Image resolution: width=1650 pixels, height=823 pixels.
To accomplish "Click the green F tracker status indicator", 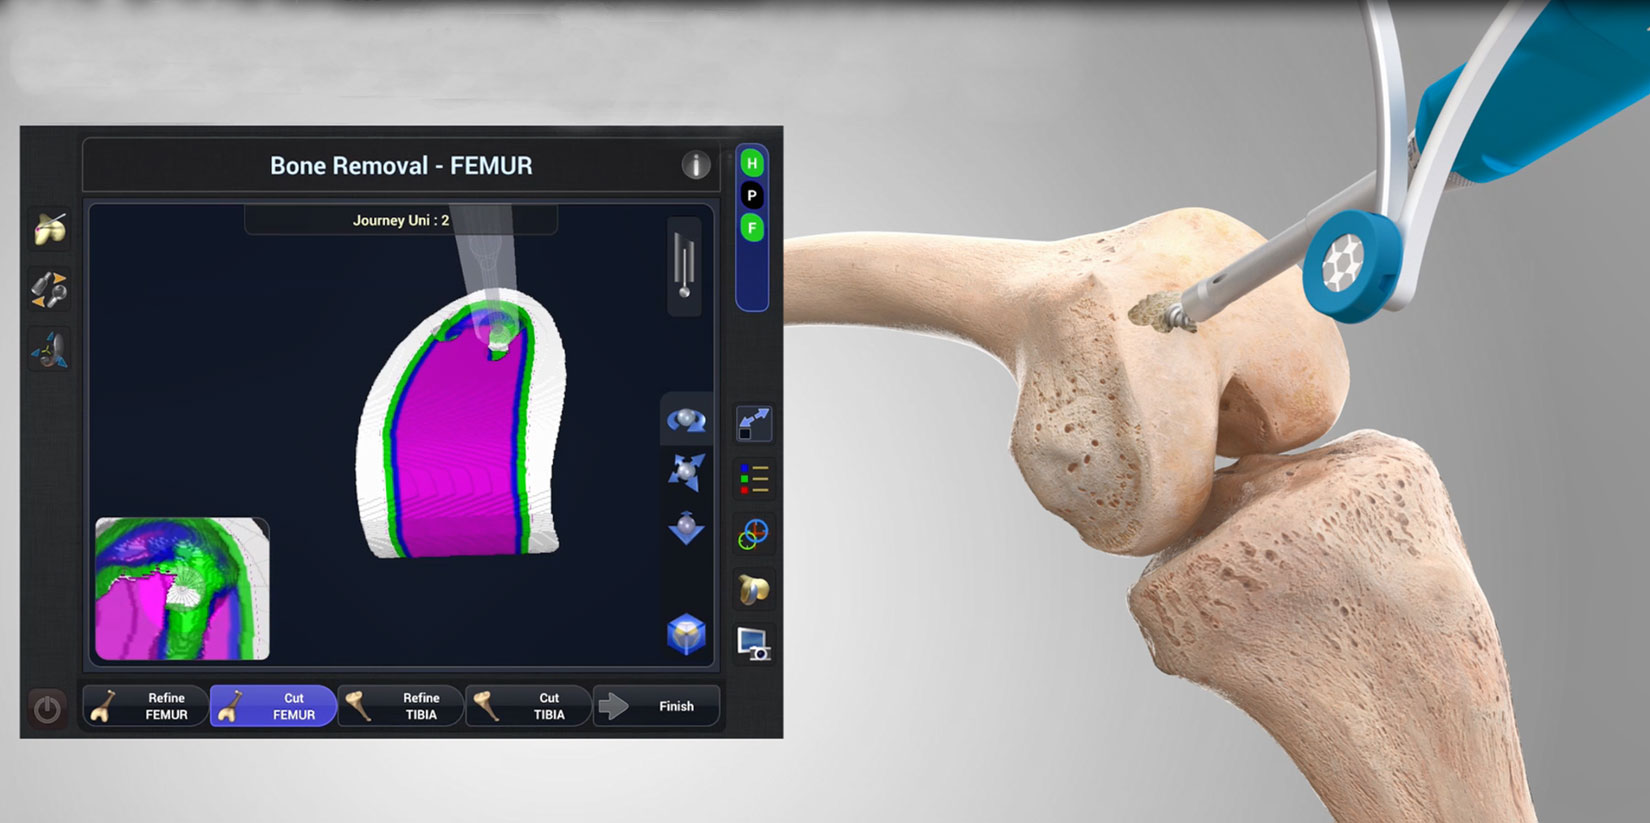I will (x=752, y=228).
